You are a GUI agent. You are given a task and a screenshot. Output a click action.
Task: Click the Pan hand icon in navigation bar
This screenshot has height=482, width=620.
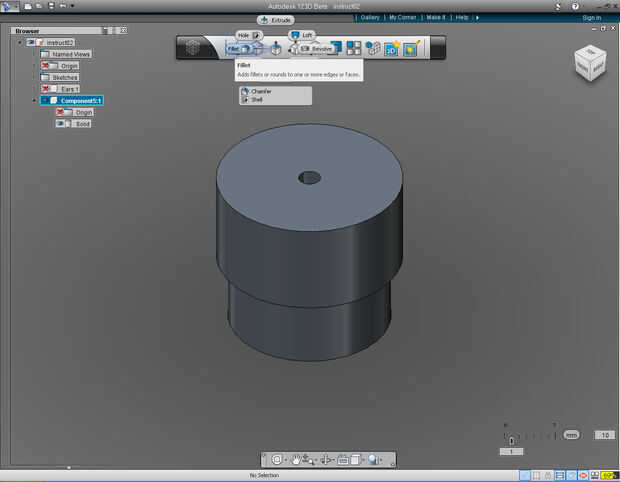pos(297,459)
